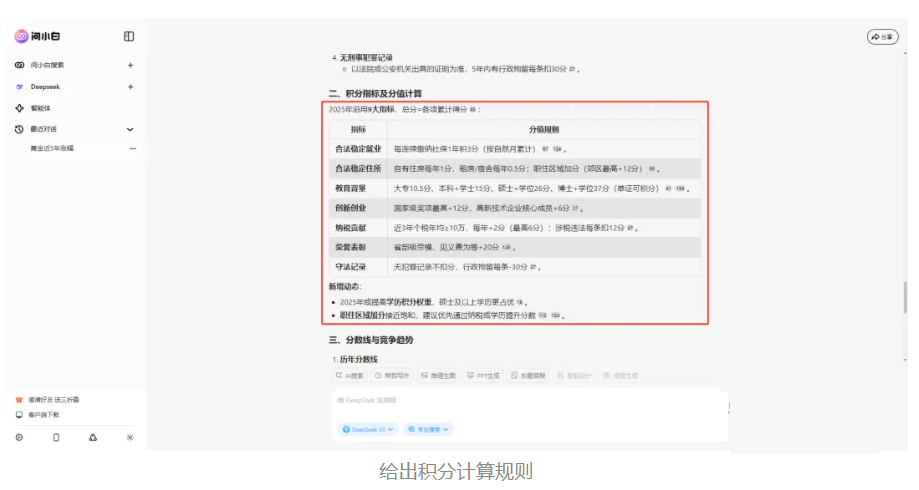The width and height of the screenshot is (919, 490).
Task: Click 客户端下载 link
Action: click(44, 414)
